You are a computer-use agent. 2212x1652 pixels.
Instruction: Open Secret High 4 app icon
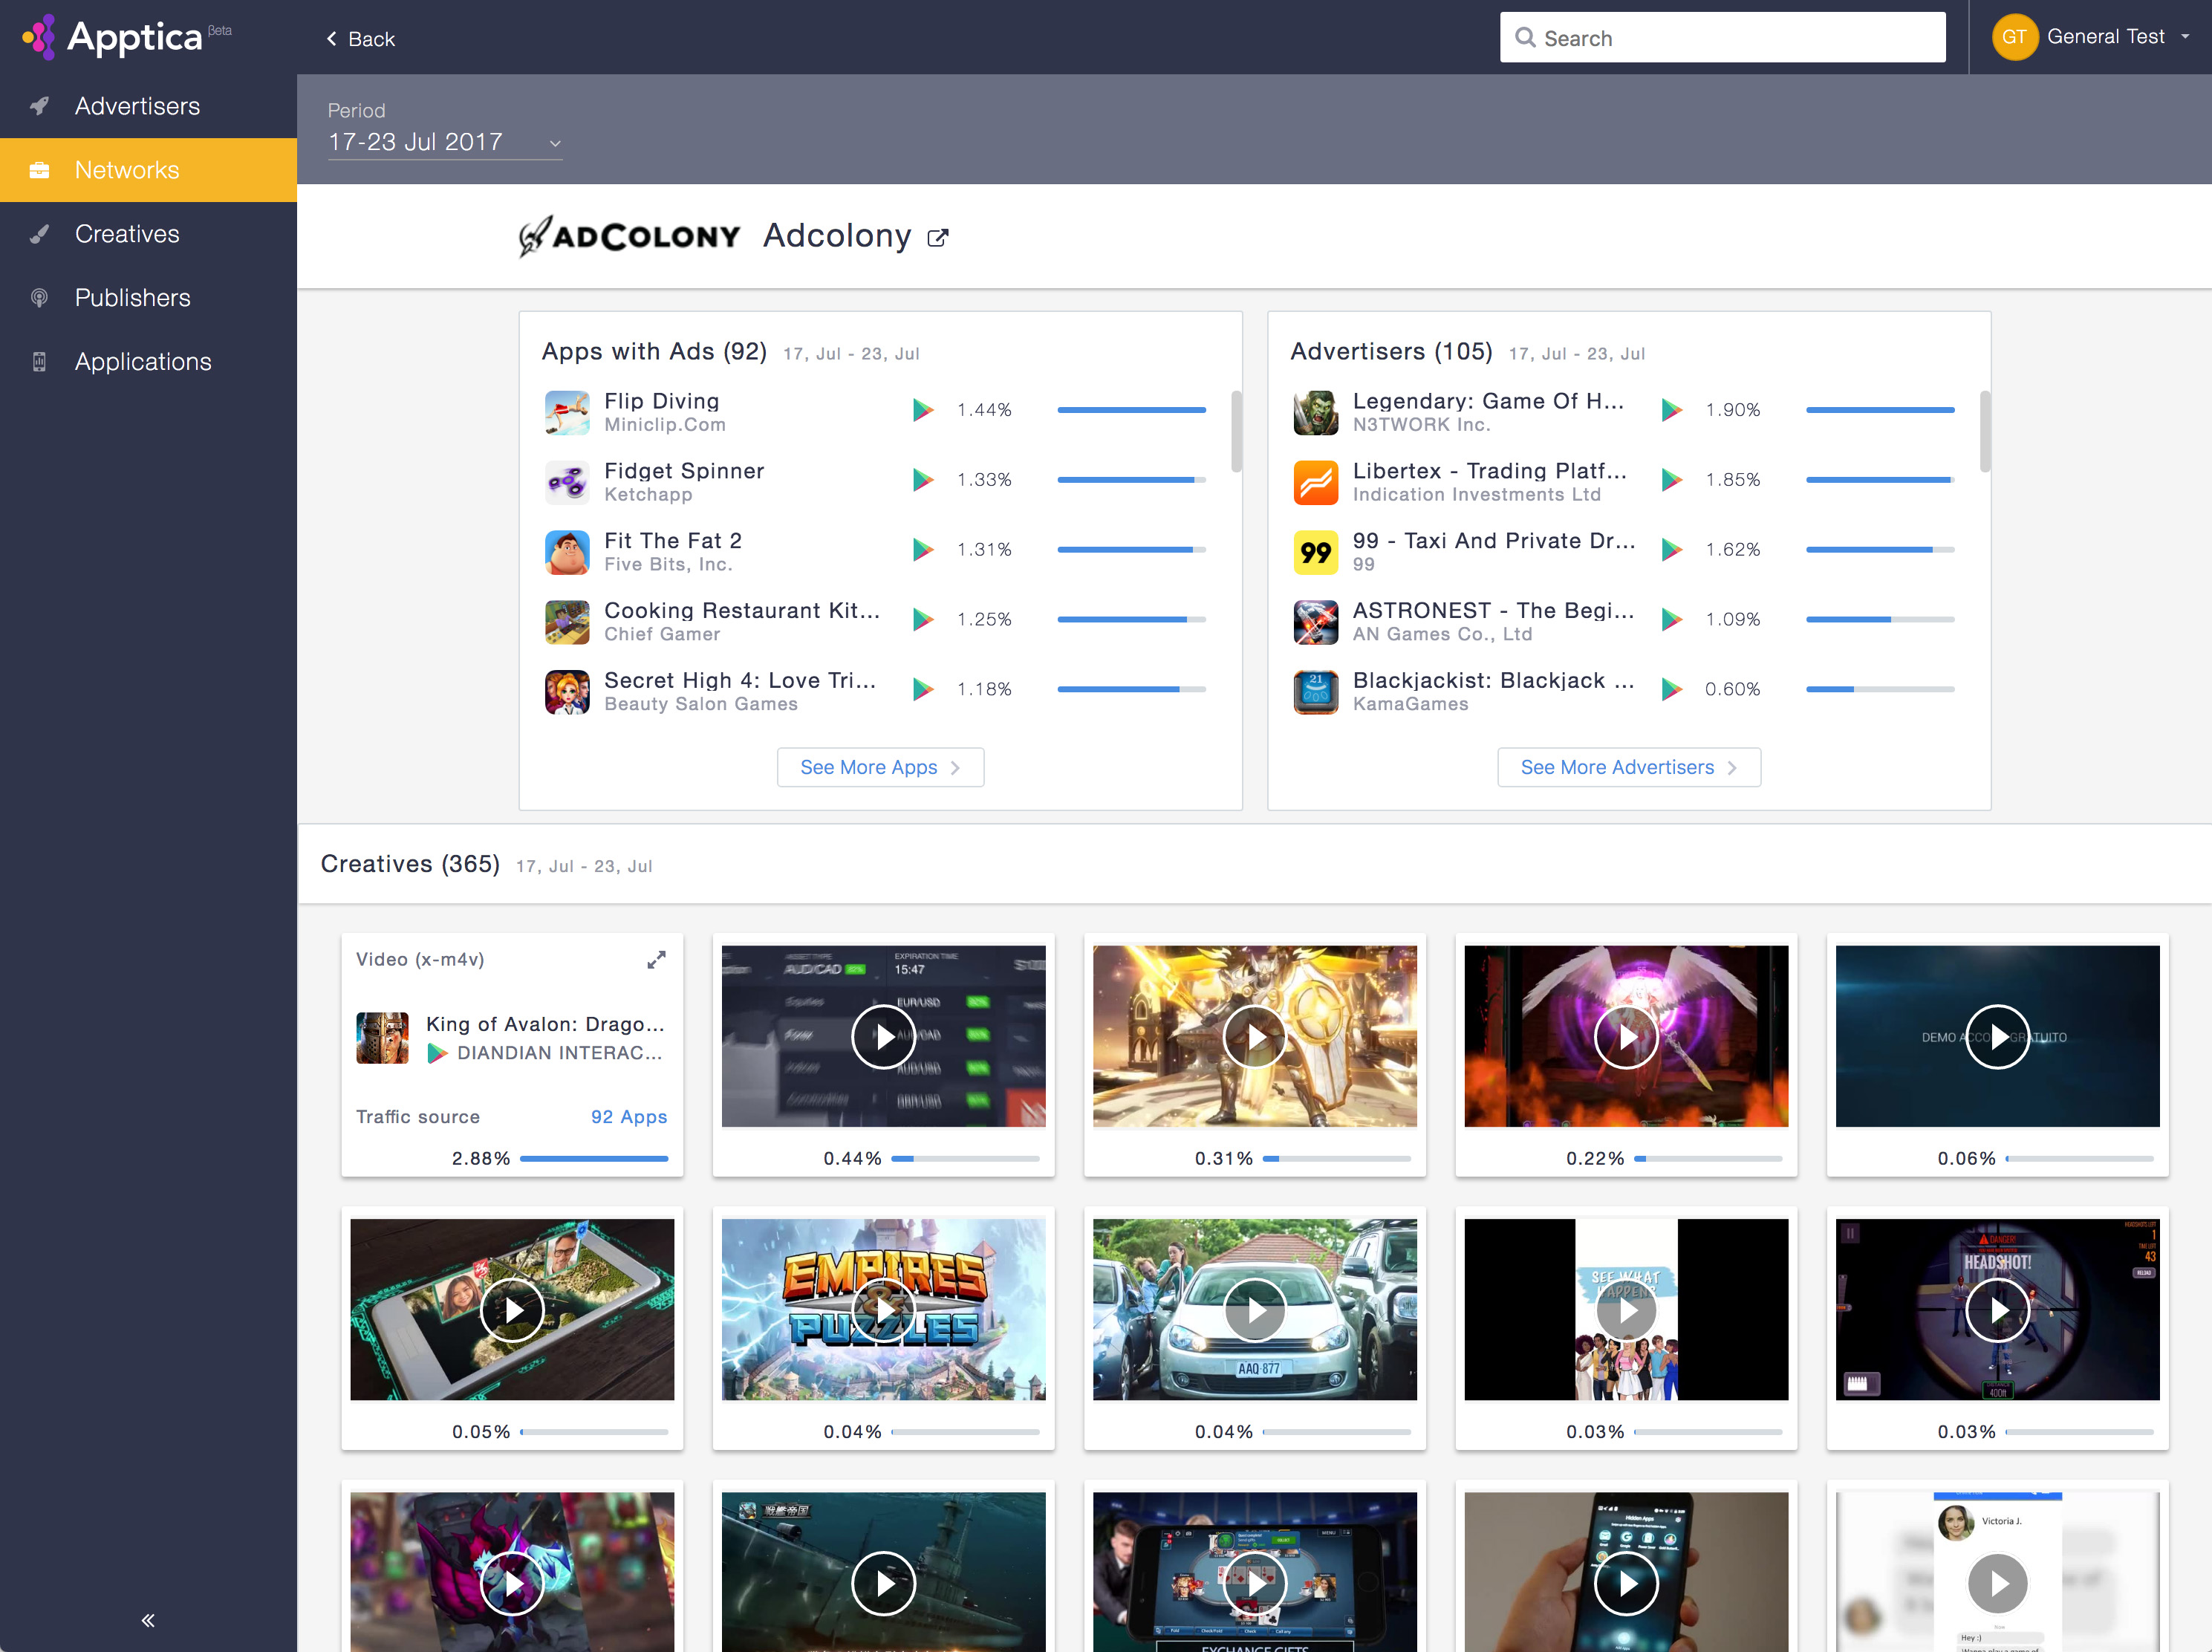[x=567, y=692]
